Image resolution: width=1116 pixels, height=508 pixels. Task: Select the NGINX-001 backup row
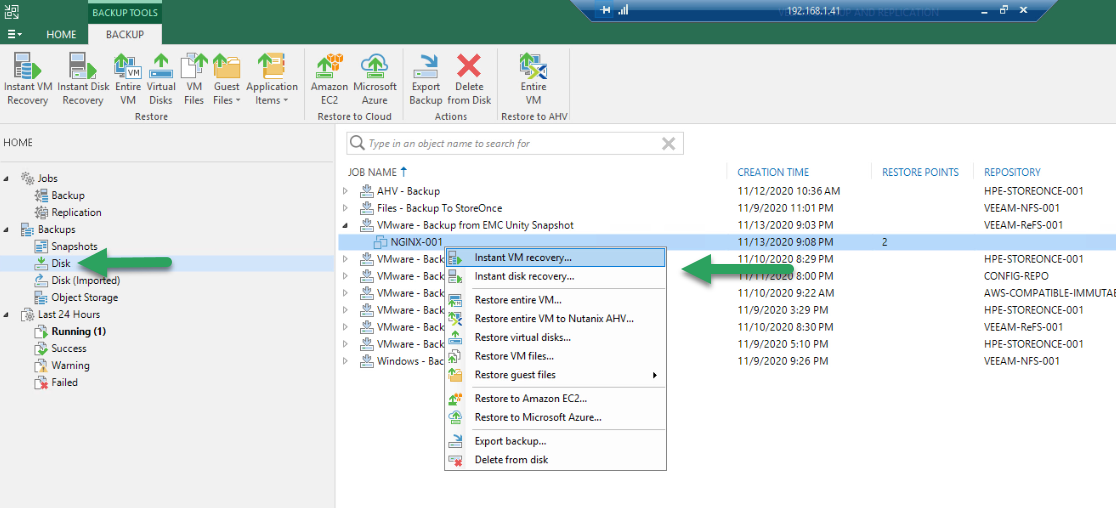pyautogui.click(x=726, y=243)
